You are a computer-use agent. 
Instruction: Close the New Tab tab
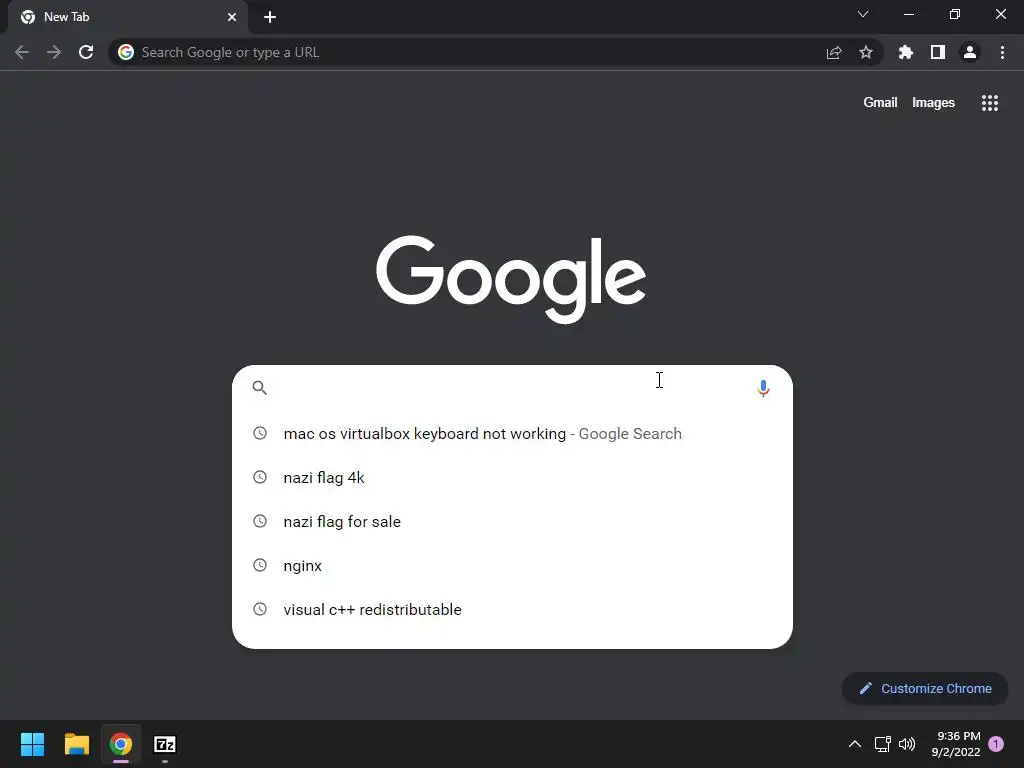pyautogui.click(x=232, y=17)
